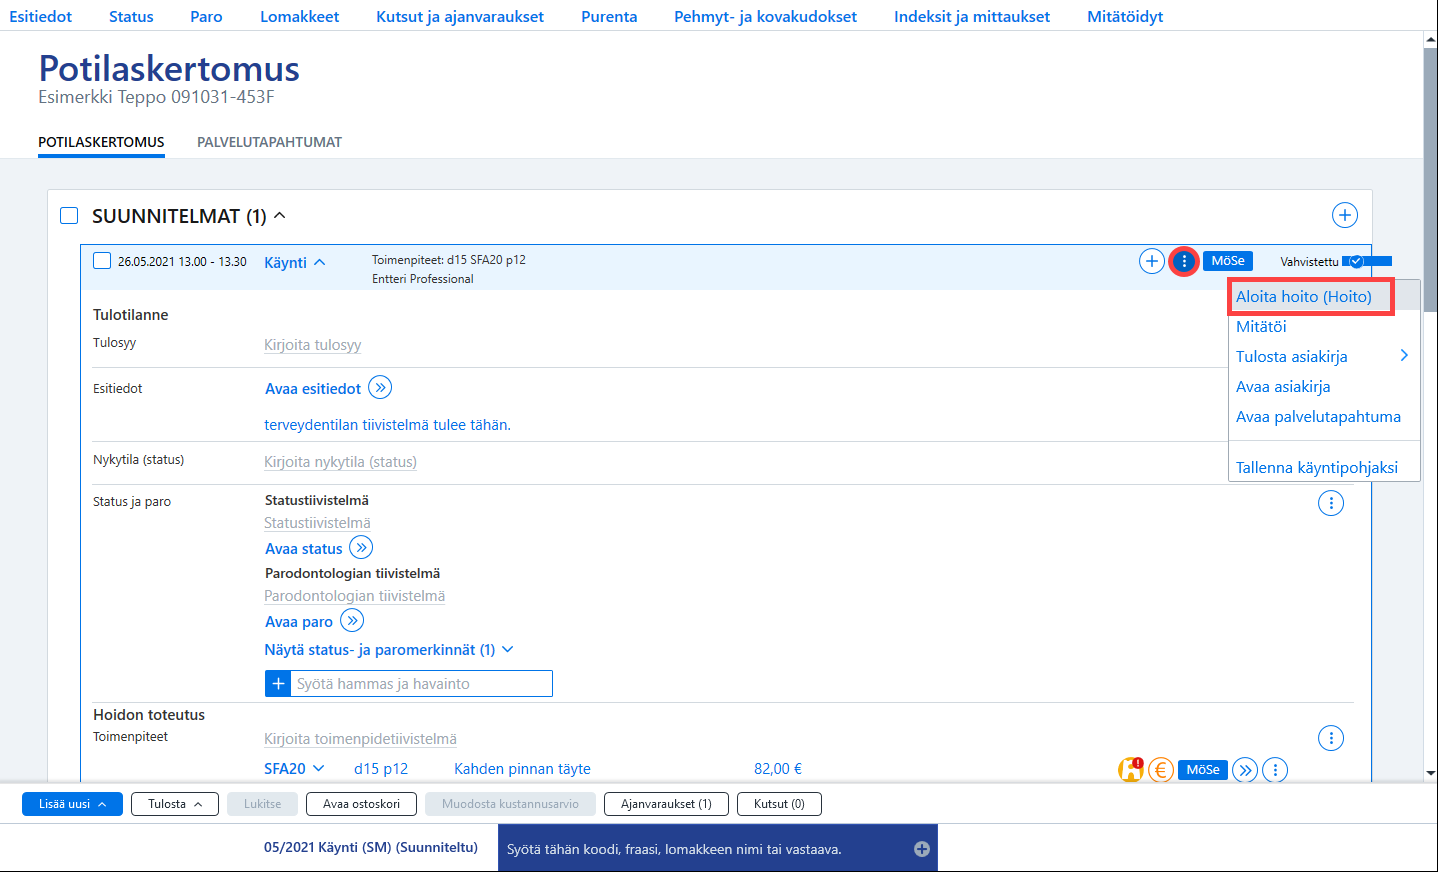
Task: Click double-arrow icon next to Avaa status
Action: [361, 547]
